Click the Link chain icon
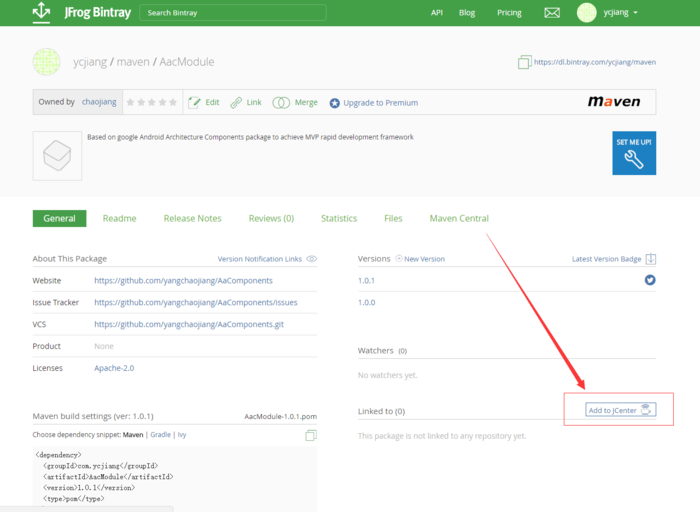The image size is (700, 512). click(236, 103)
